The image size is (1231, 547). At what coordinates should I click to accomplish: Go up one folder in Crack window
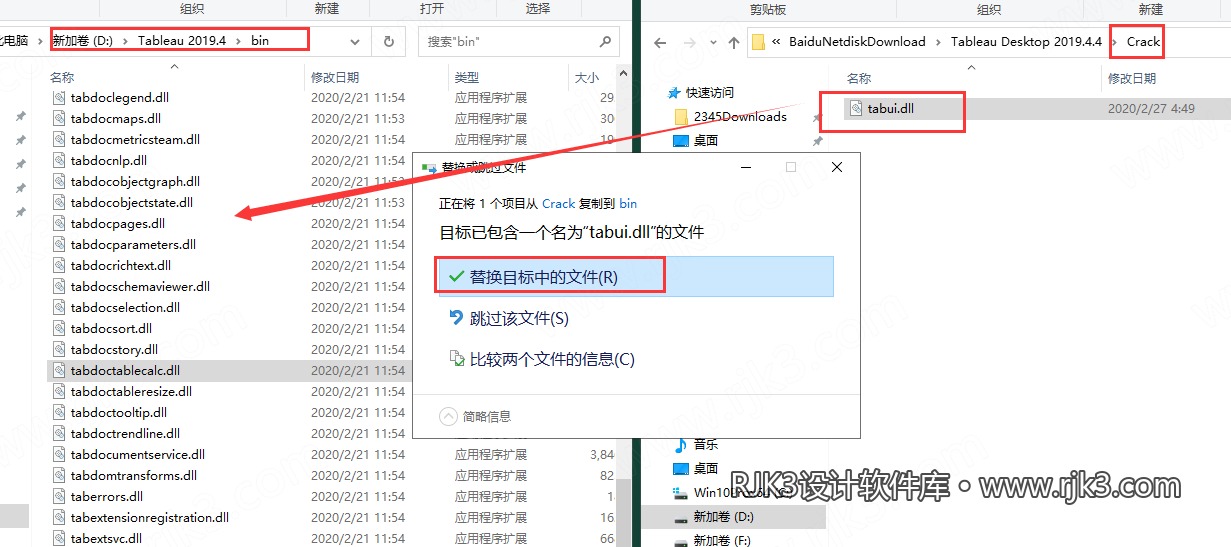734,42
